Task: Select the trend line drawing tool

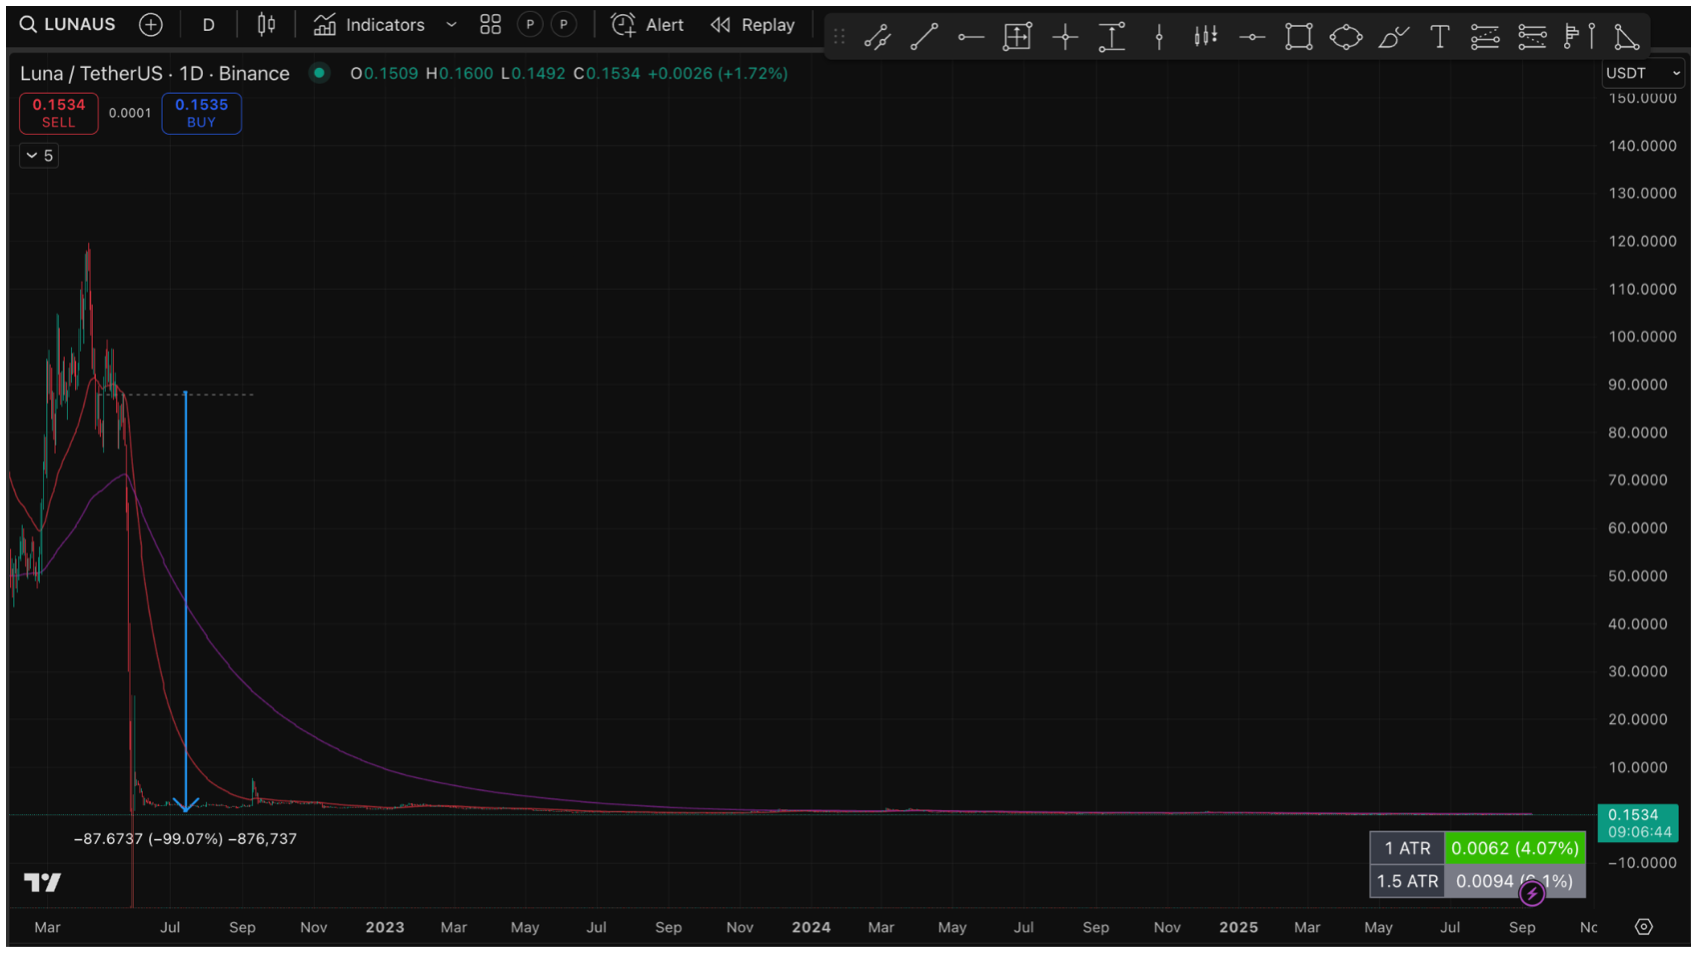Action: [924, 37]
